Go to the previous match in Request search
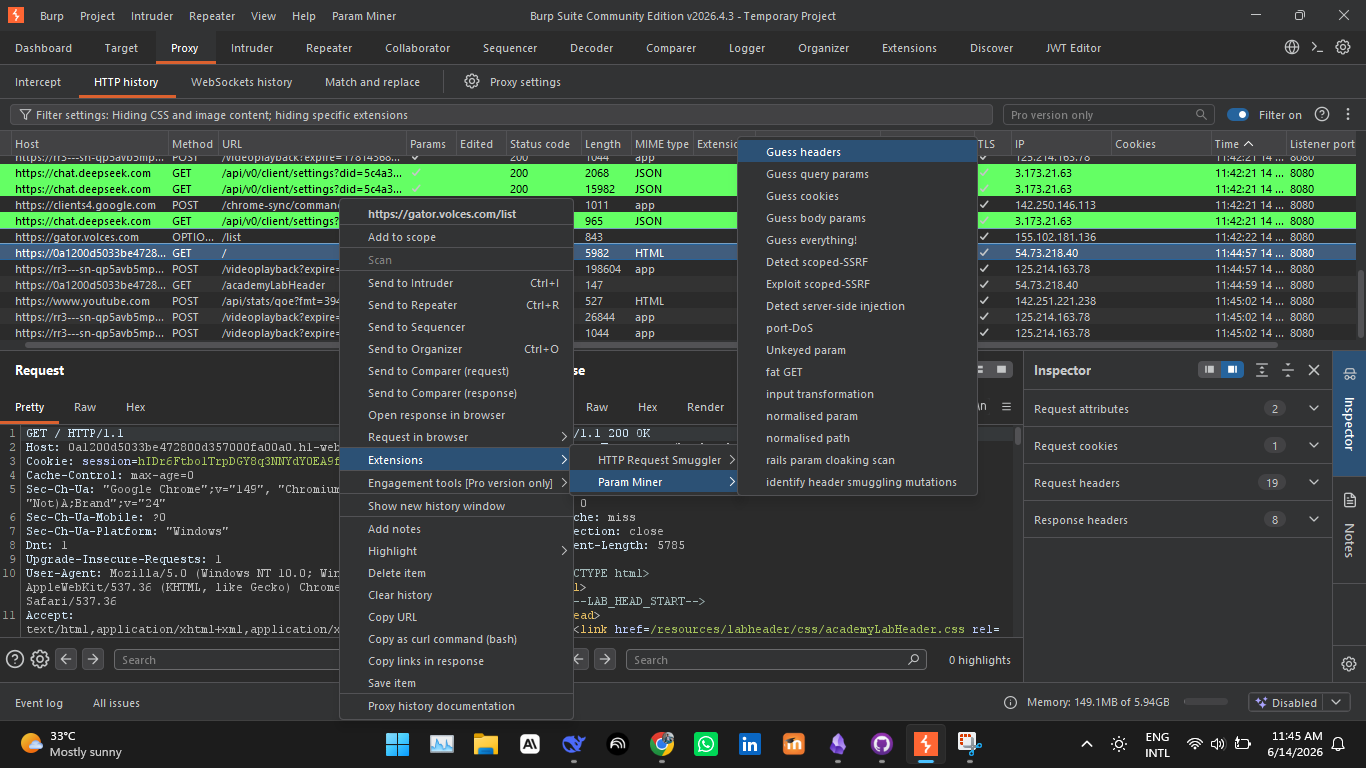The width and height of the screenshot is (1366, 768). pyautogui.click(x=66, y=659)
